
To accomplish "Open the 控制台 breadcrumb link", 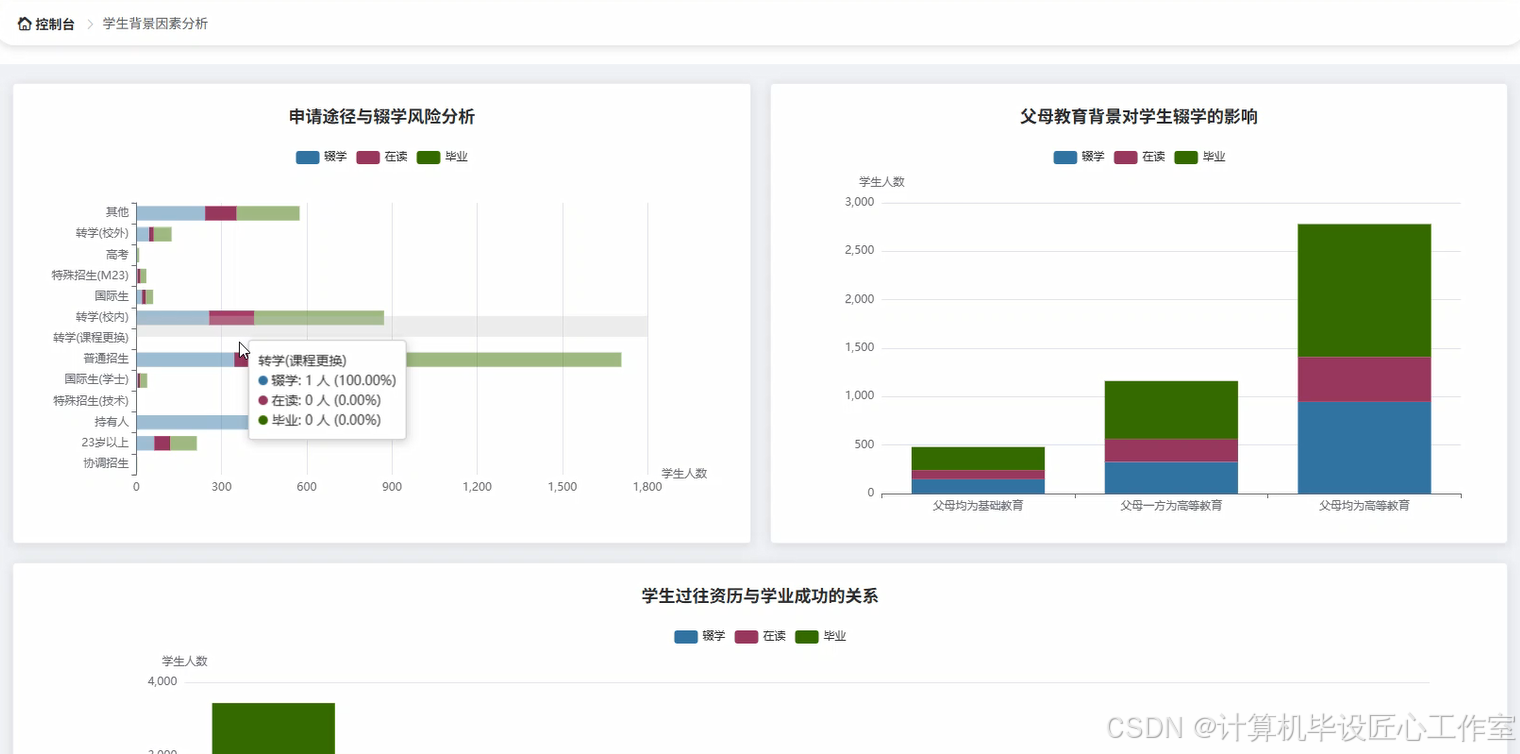I will [55, 24].
